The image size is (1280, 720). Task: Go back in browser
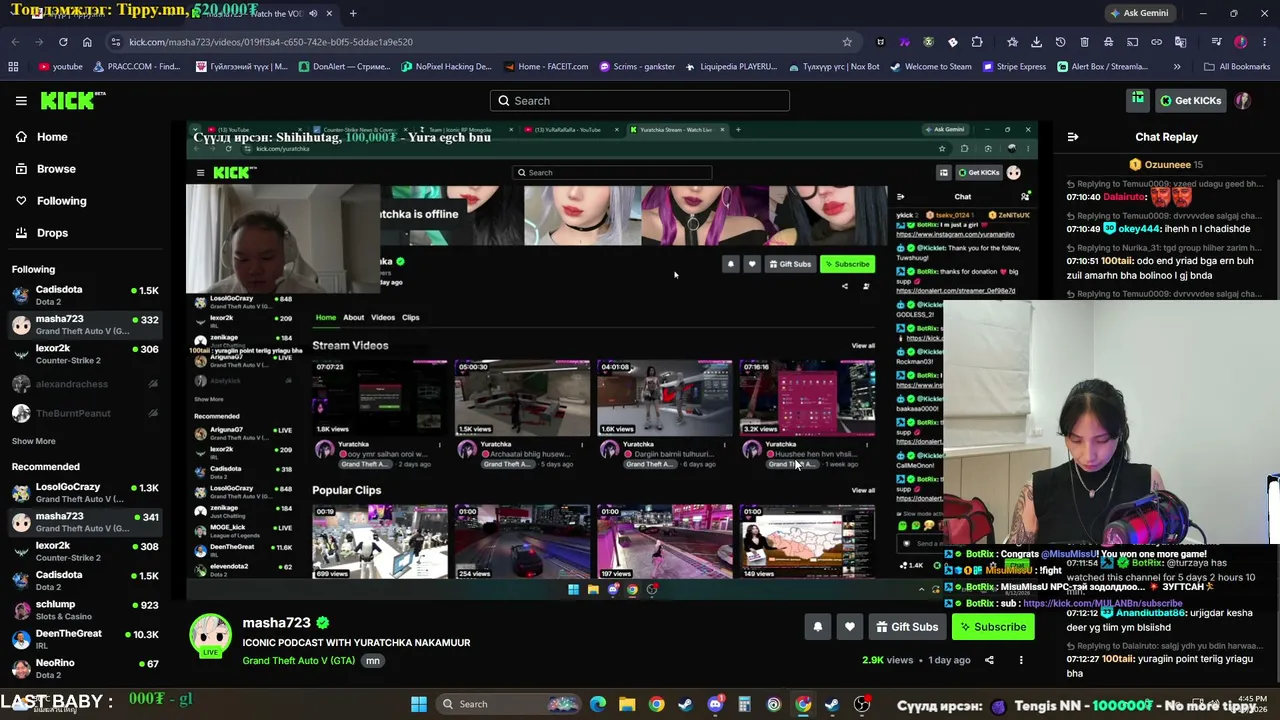15,42
